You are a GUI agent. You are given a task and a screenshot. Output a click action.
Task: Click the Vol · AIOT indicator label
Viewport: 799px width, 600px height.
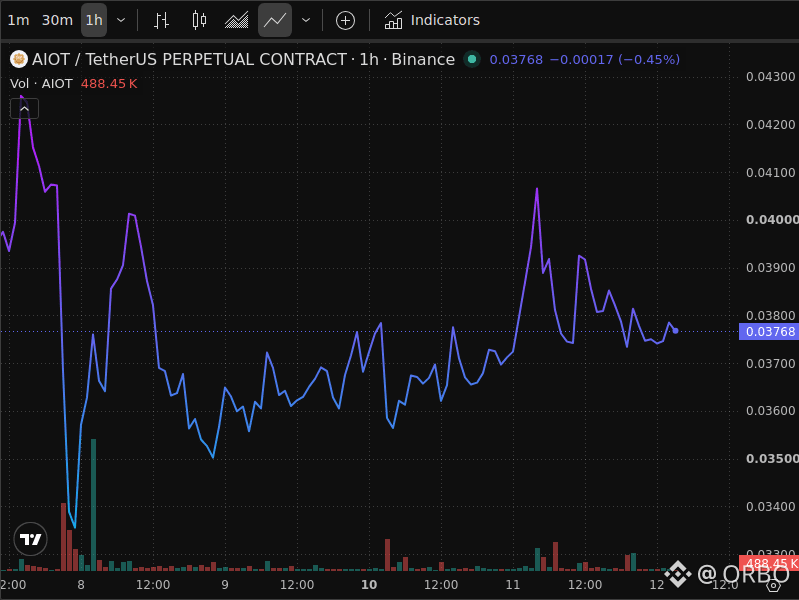(41, 84)
